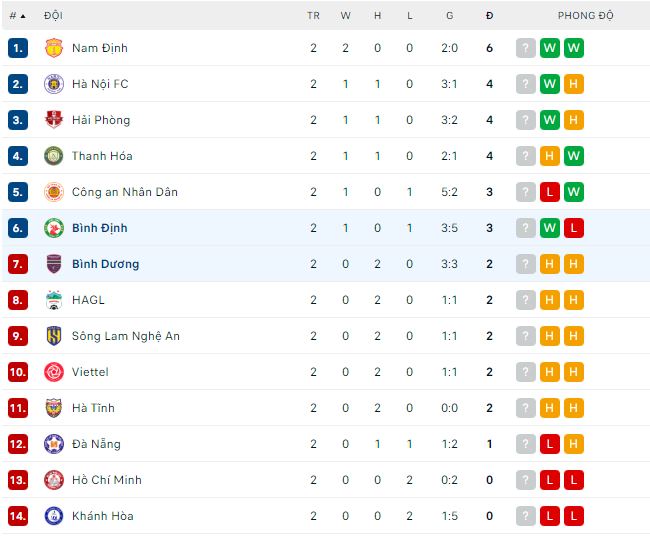Click Bình Định's red L form badge
The width and height of the screenshot is (650, 536).
(x=574, y=228)
